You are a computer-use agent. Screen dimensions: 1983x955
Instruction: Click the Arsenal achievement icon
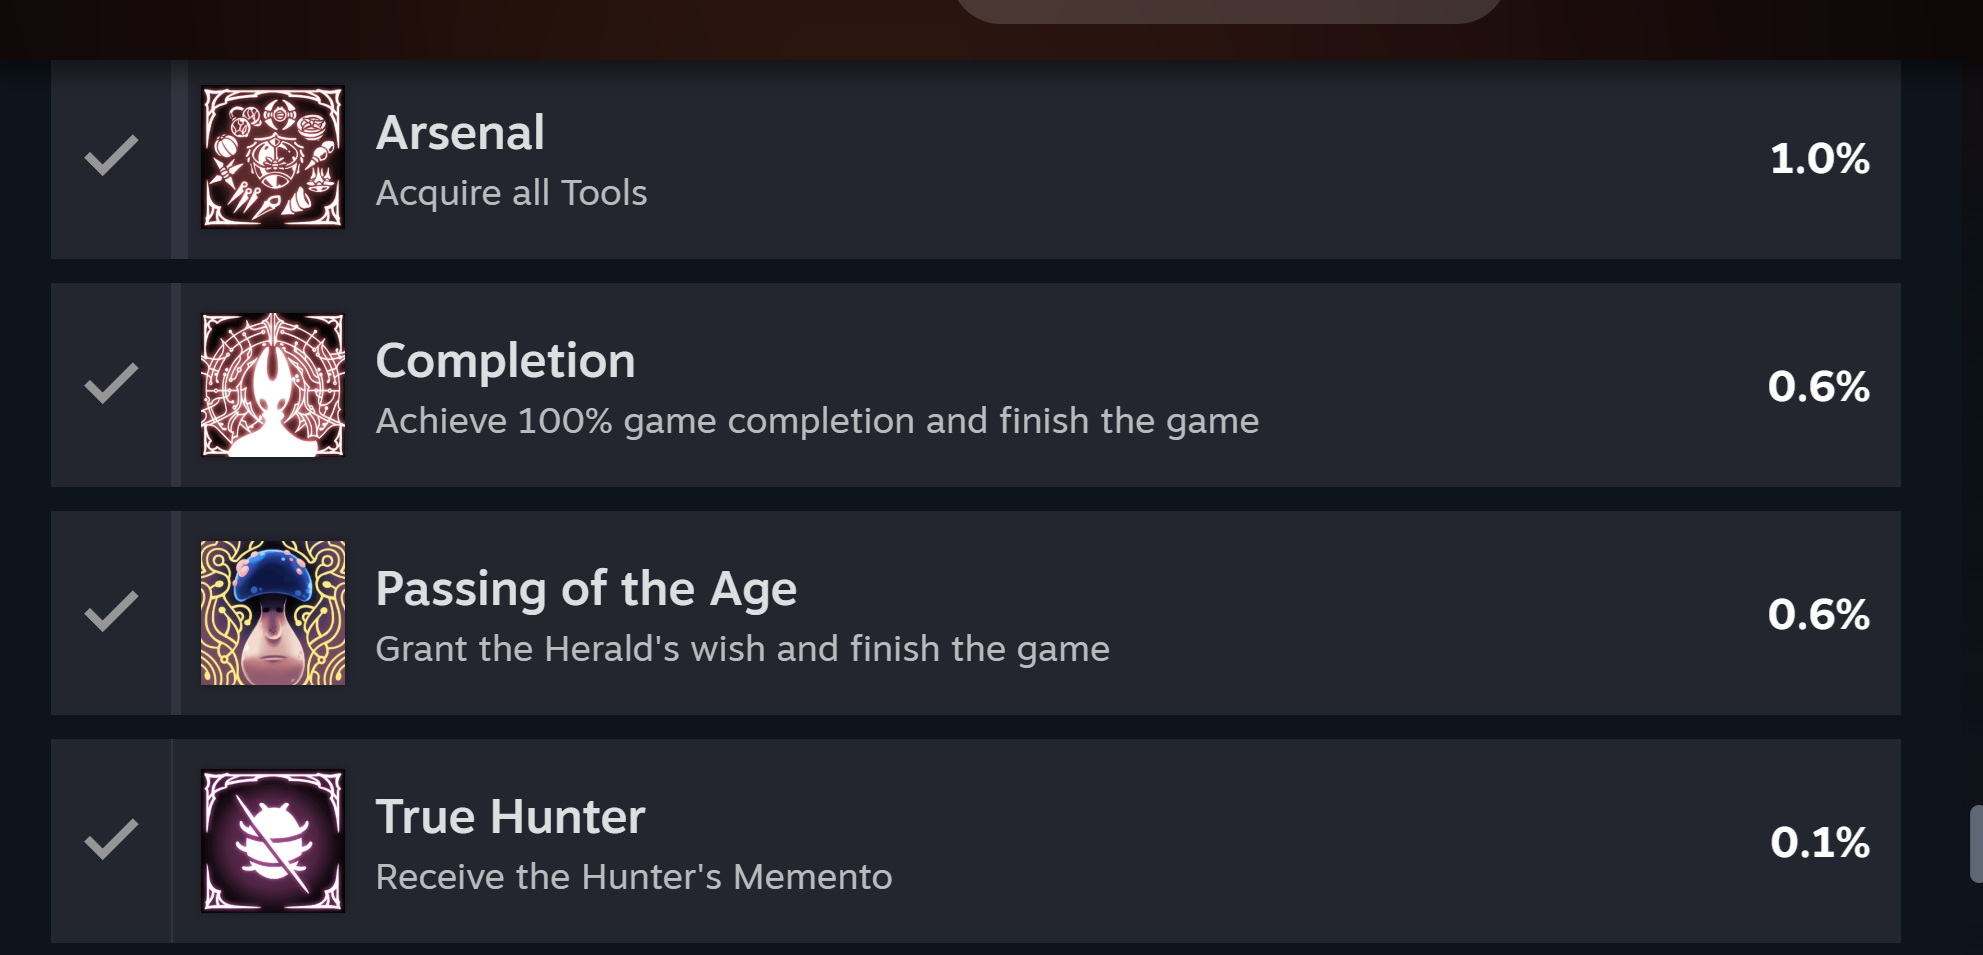(x=273, y=157)
